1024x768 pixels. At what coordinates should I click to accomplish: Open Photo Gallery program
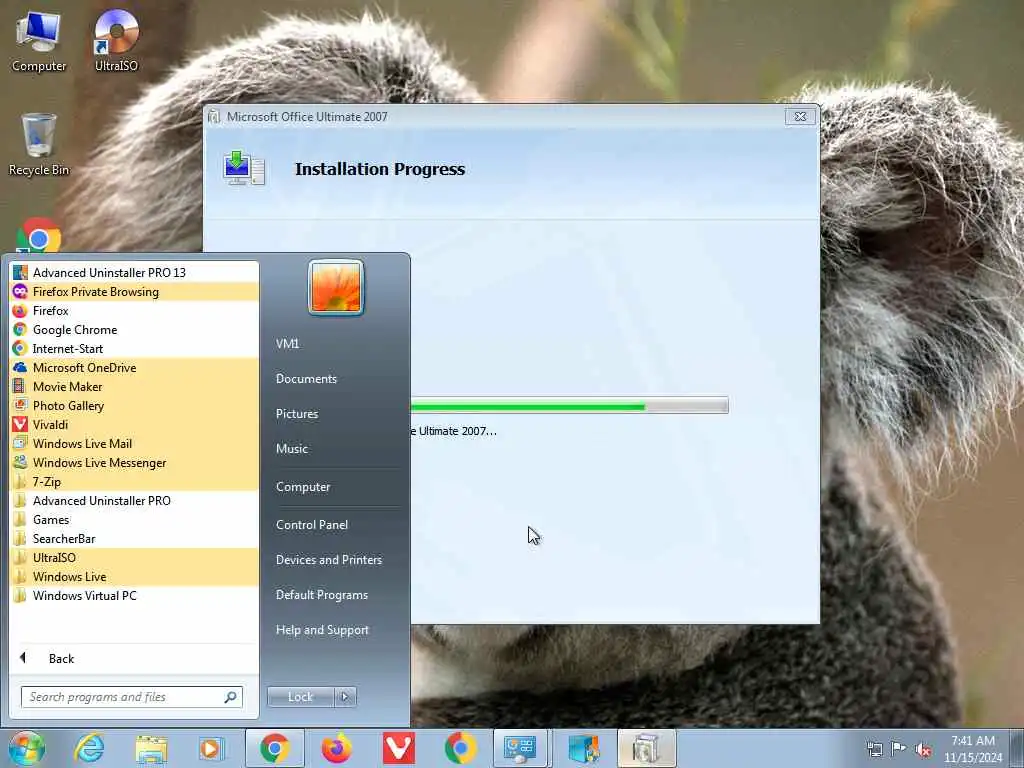coord(135,405)
